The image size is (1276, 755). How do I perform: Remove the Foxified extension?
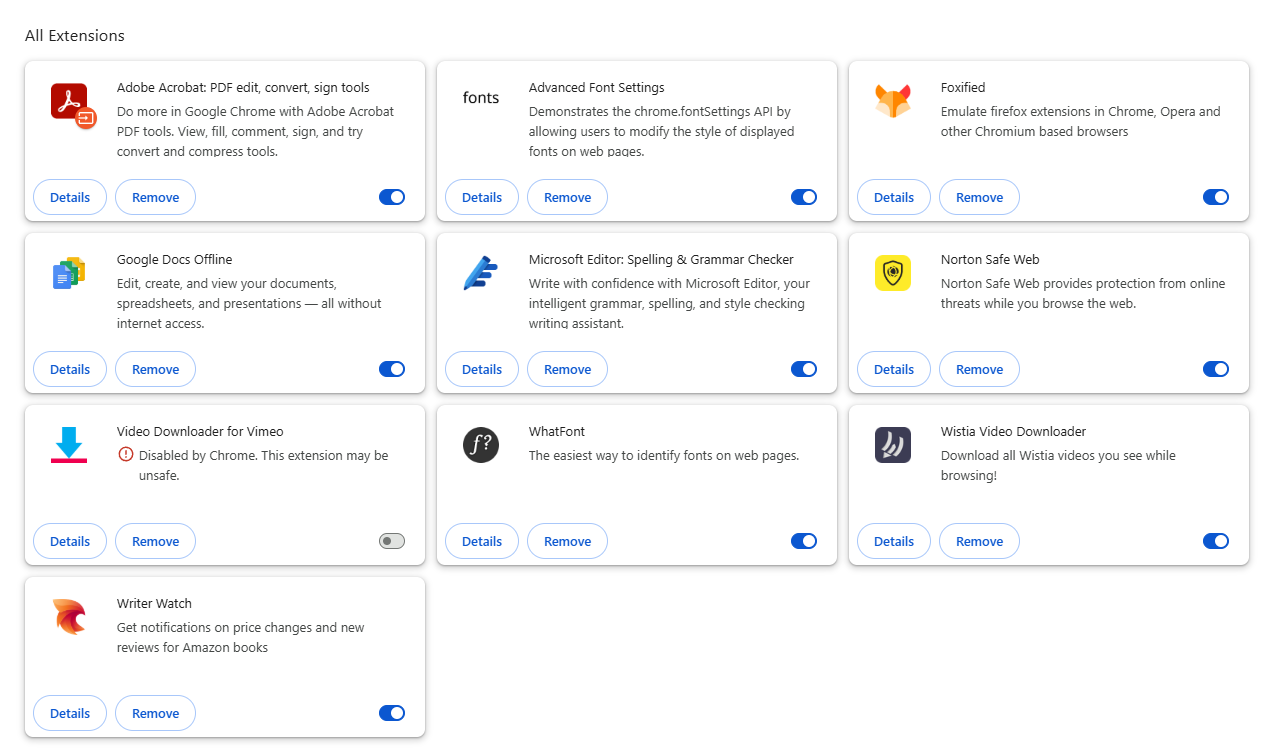(979, 197)
